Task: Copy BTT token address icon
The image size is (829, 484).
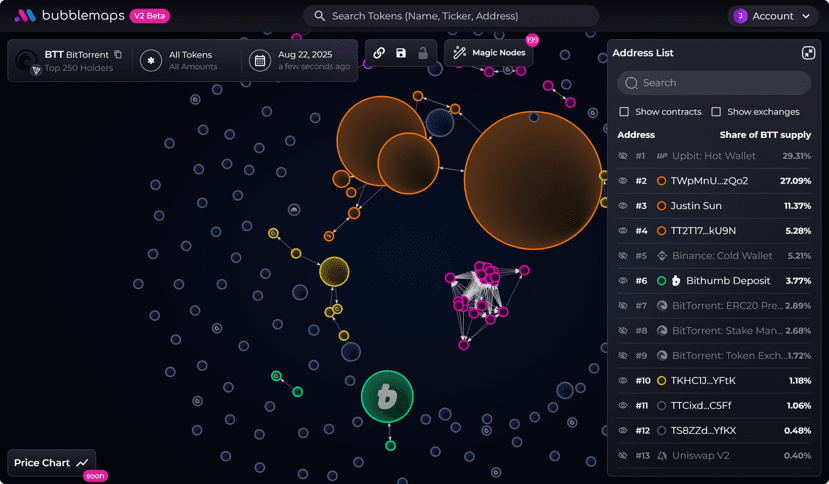Action: coord(118,54)
